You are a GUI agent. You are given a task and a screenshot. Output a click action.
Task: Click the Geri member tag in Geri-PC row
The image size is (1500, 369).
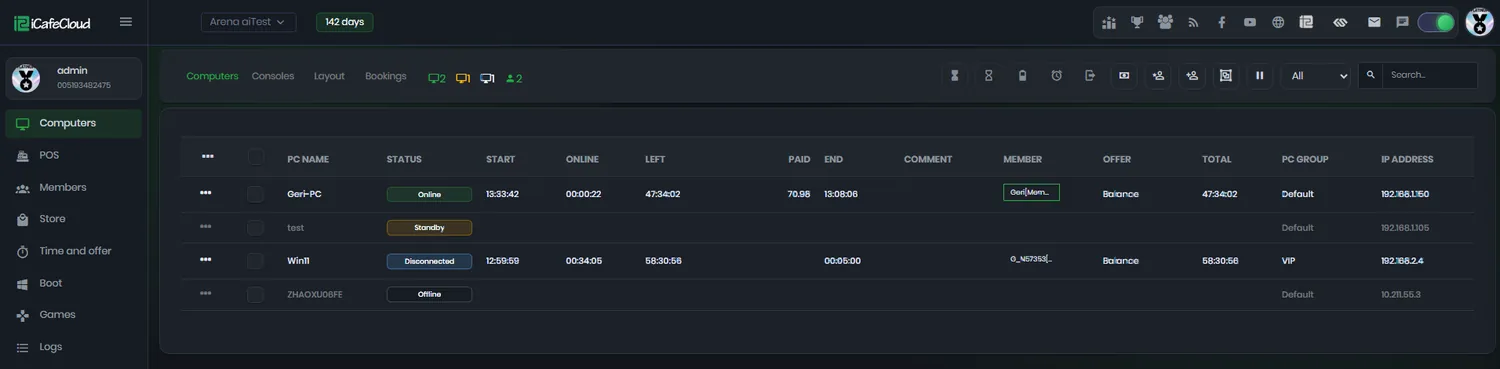(x=1031, y=192)
